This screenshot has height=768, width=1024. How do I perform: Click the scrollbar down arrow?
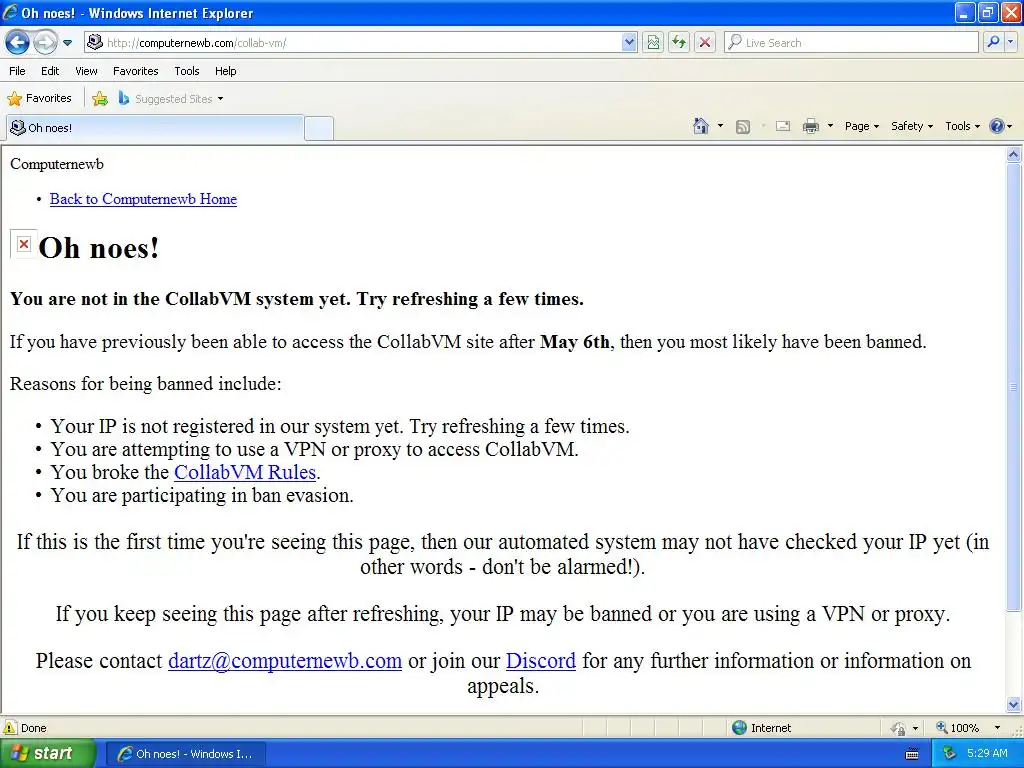tap(1014, 704)
